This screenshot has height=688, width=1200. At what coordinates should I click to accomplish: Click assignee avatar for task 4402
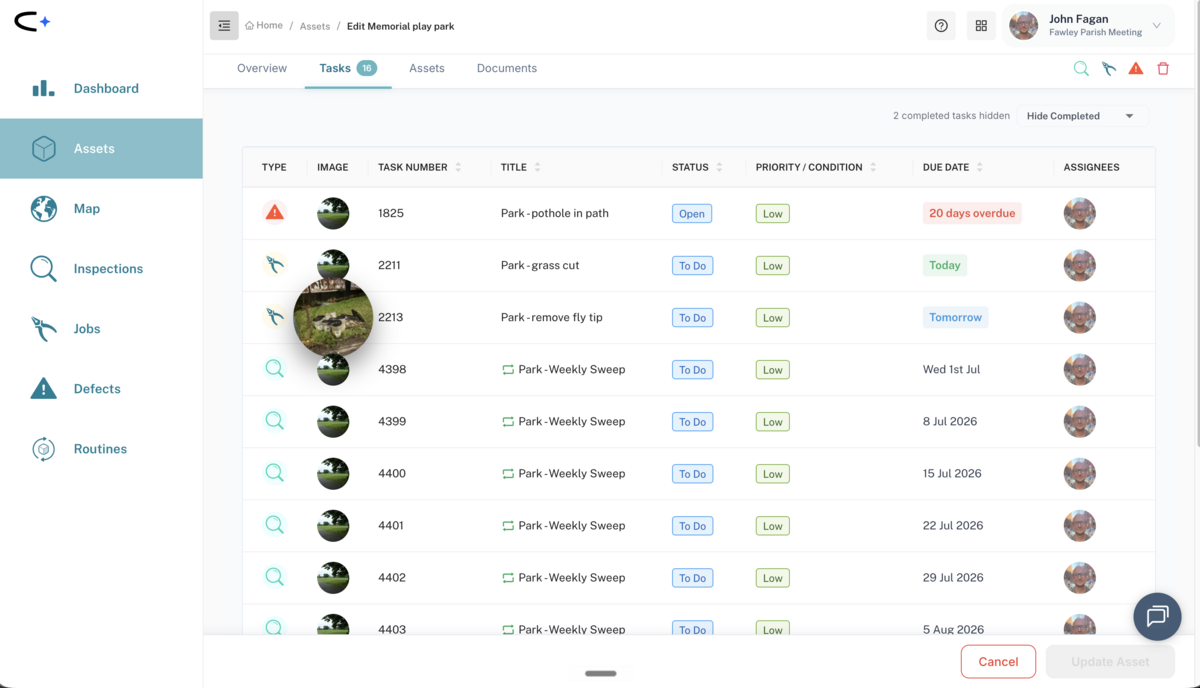[1080, 577]
